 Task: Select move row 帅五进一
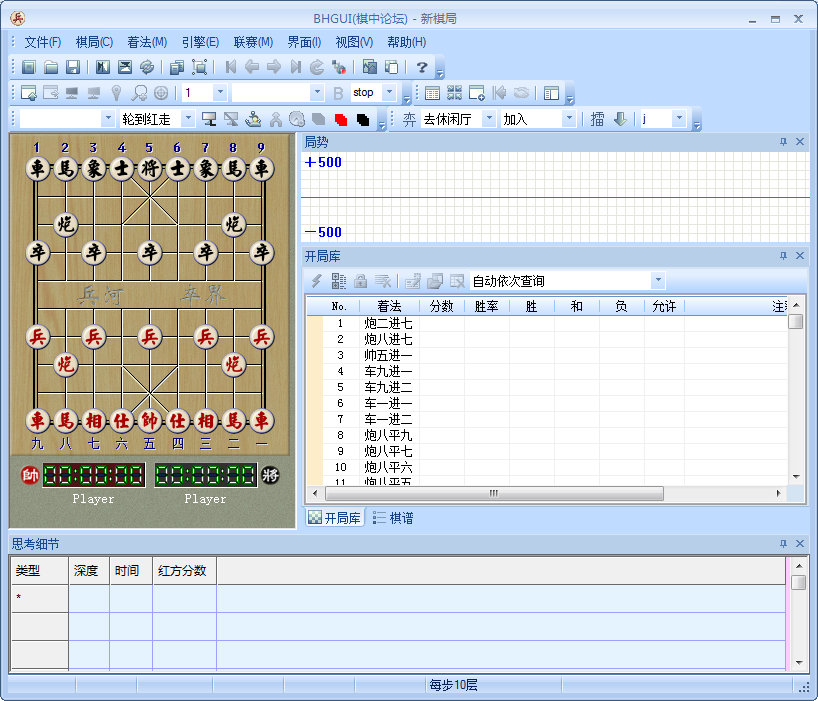tap(547, 355)
